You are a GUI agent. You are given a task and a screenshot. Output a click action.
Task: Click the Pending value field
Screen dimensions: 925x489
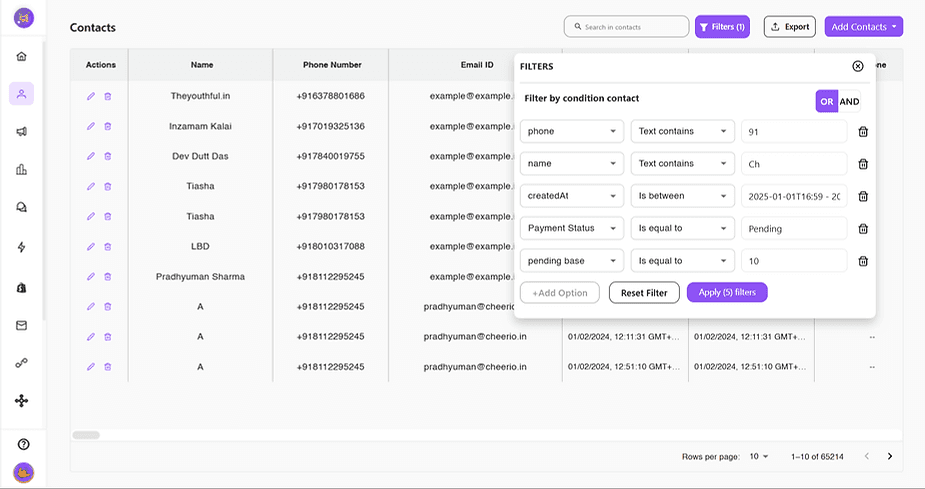pyautogui.click(x=794, y=228)
